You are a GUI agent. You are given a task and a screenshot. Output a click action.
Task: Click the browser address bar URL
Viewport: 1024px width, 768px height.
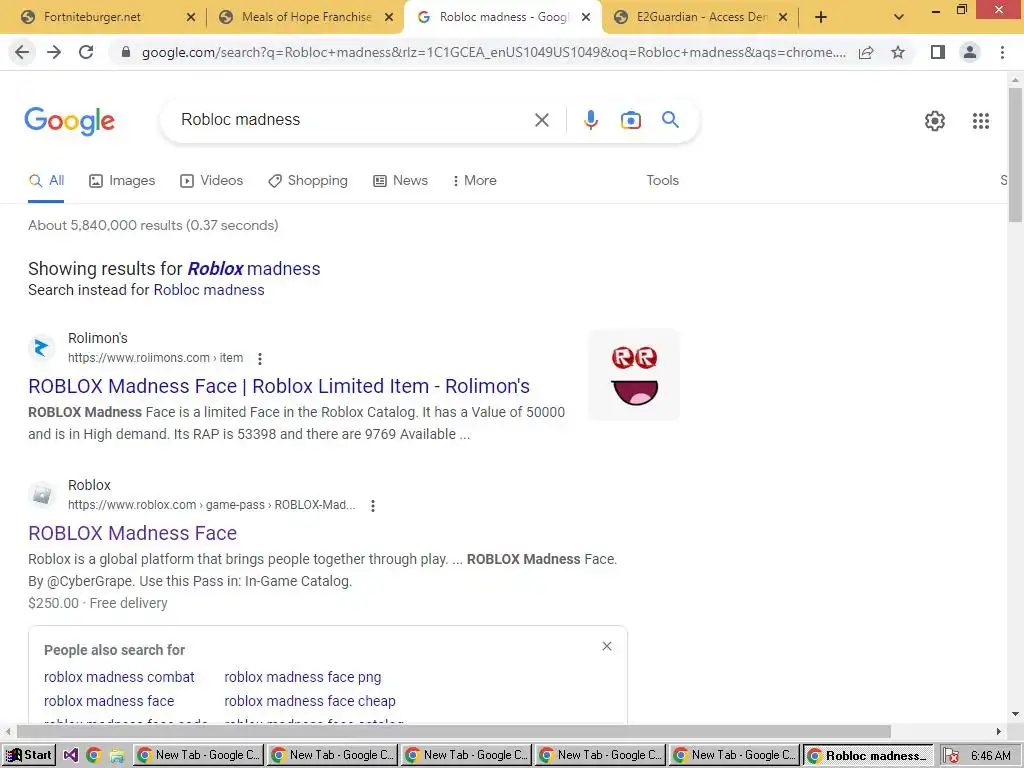tap(493, 52)
